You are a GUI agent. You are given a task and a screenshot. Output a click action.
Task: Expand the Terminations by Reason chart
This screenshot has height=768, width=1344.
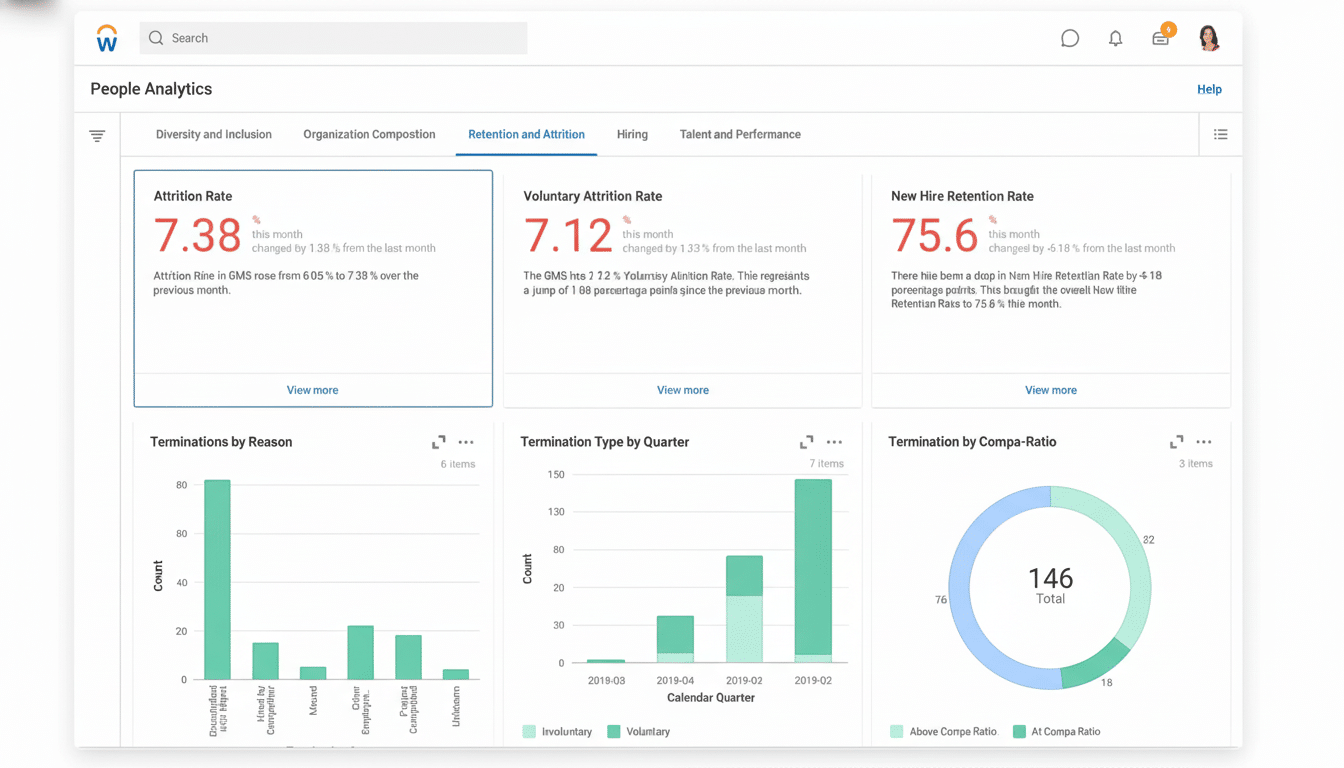tap(438, 441)
